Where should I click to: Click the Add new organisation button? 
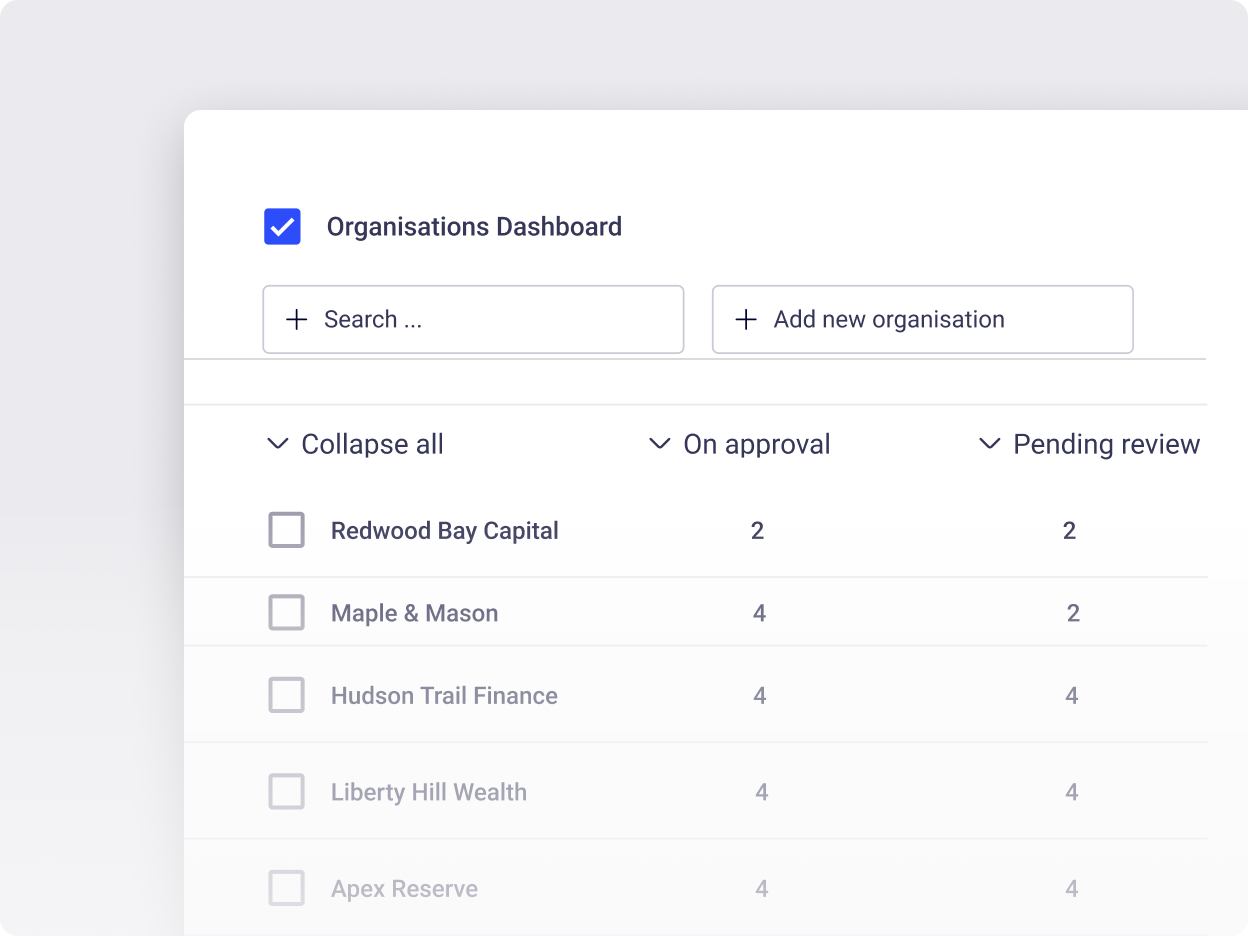(921, 319)
